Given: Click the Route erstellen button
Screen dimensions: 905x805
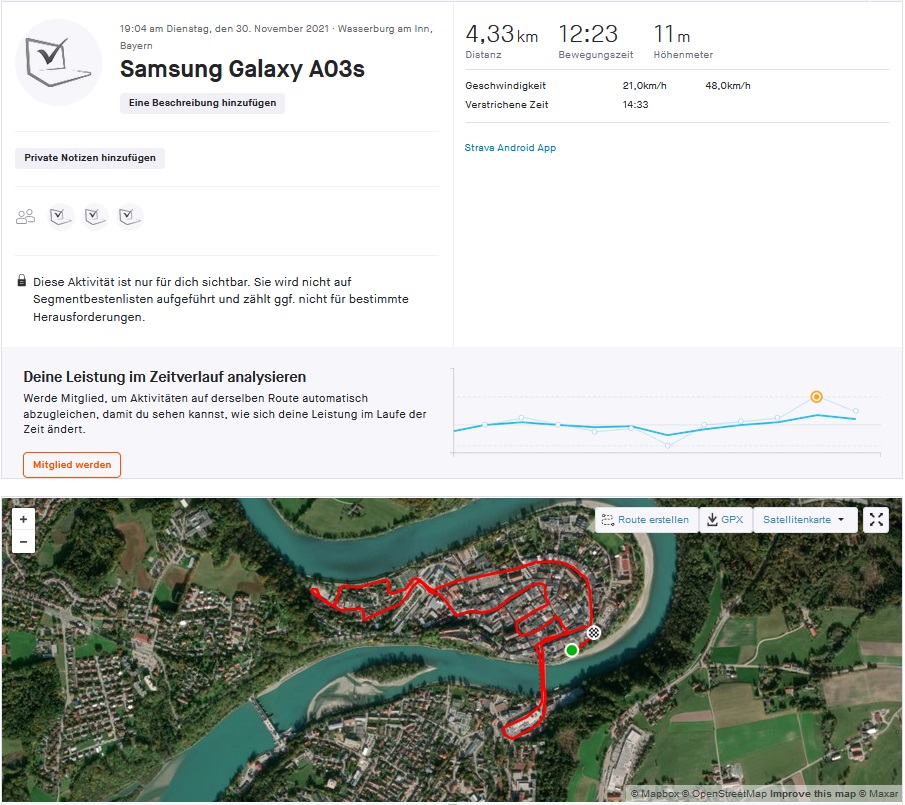Looking at the screenshot, I should point(646,520).
